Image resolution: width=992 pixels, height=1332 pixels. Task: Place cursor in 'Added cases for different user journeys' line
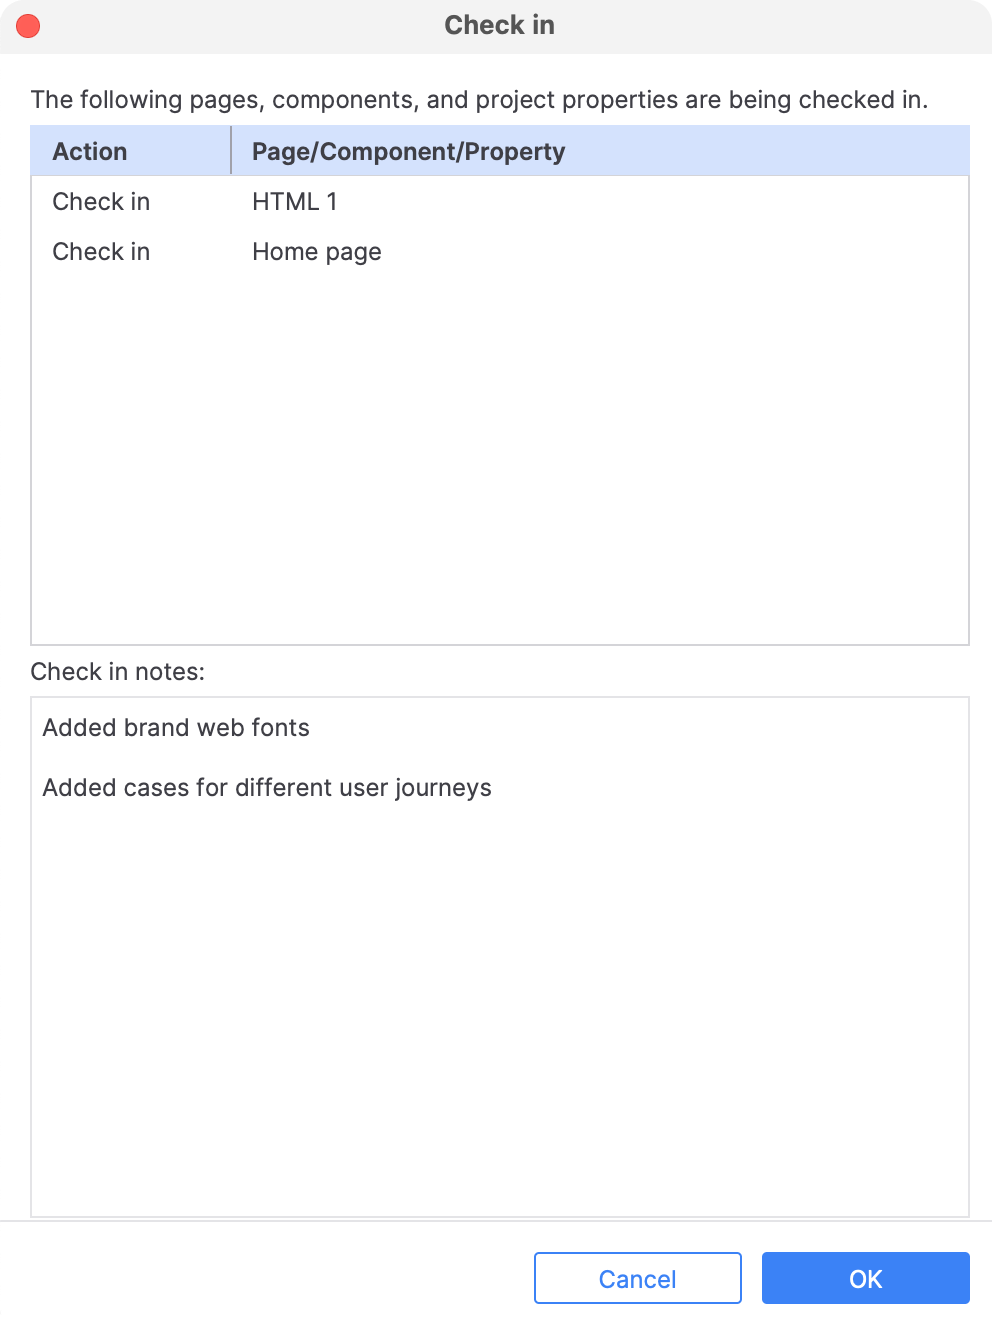(266, 788)
